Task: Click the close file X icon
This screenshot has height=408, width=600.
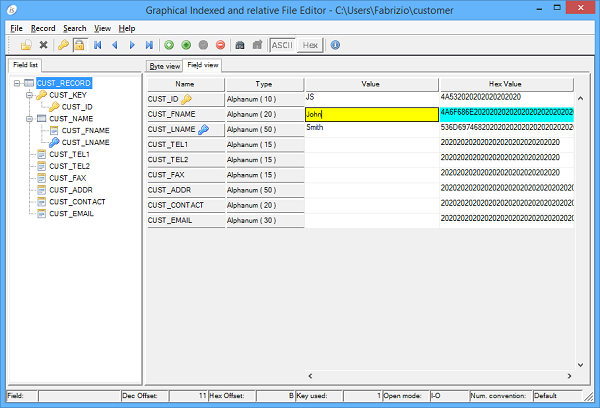Action: tap(44, 45)
